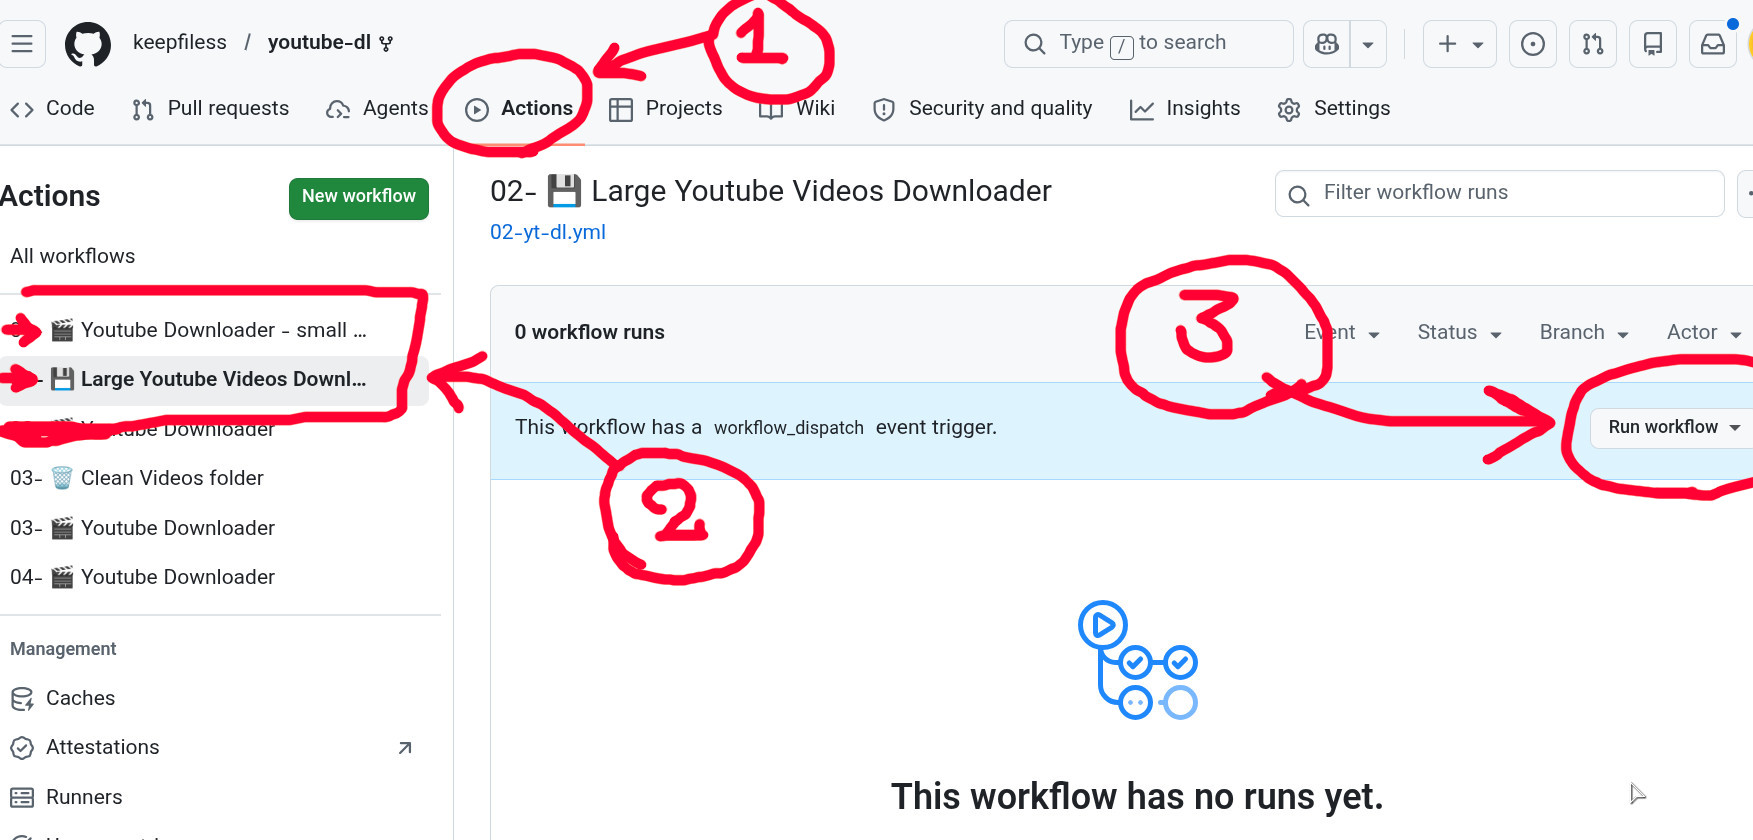
Task: Click the trash can icon of Clean Videos folder
Action: [x=62, y=478]
